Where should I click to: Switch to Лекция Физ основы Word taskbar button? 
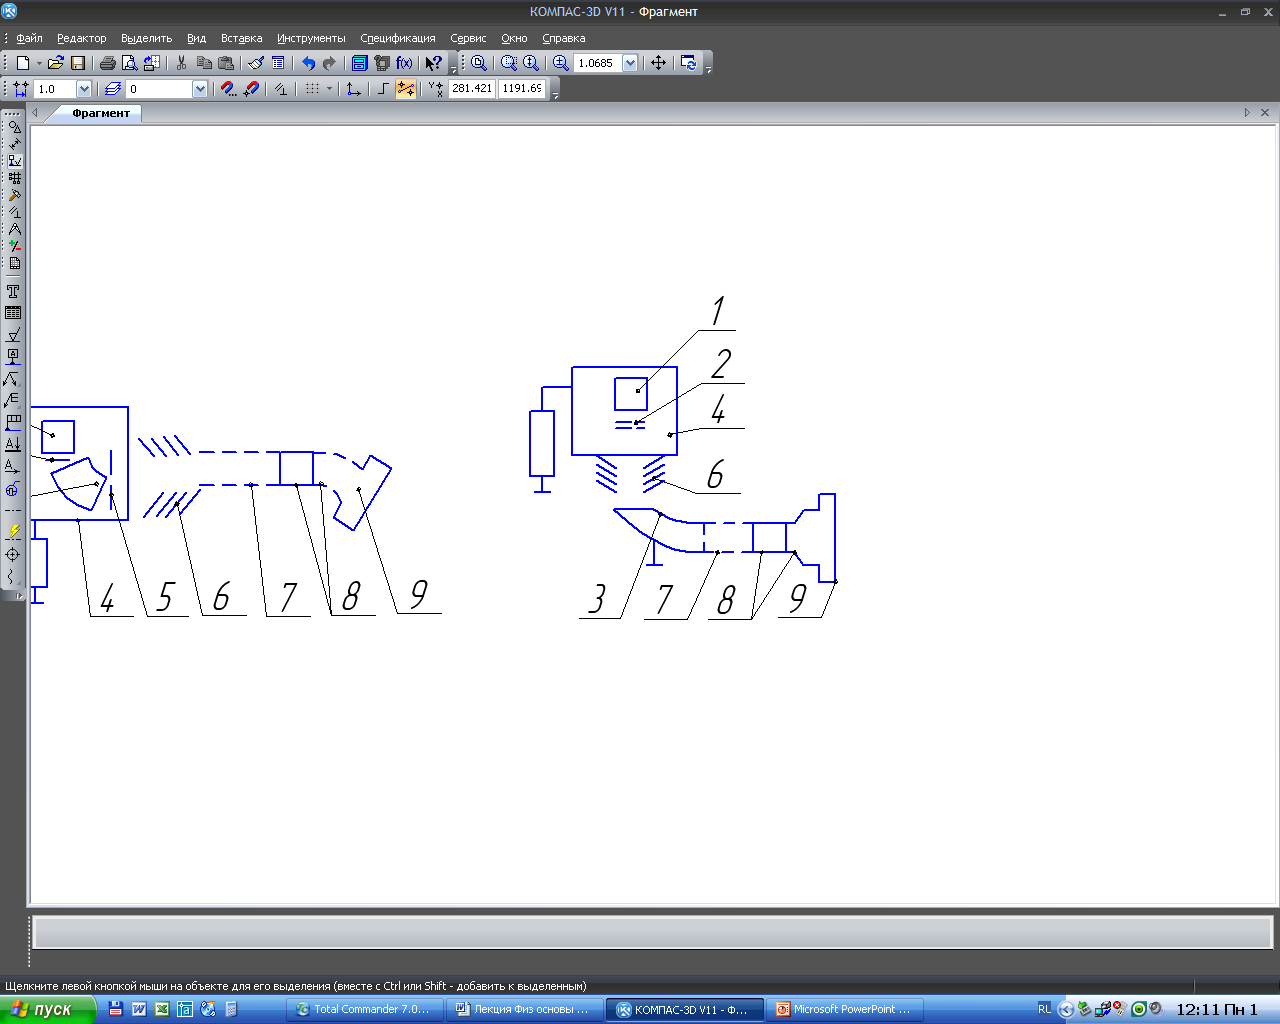pos(522,1009)
